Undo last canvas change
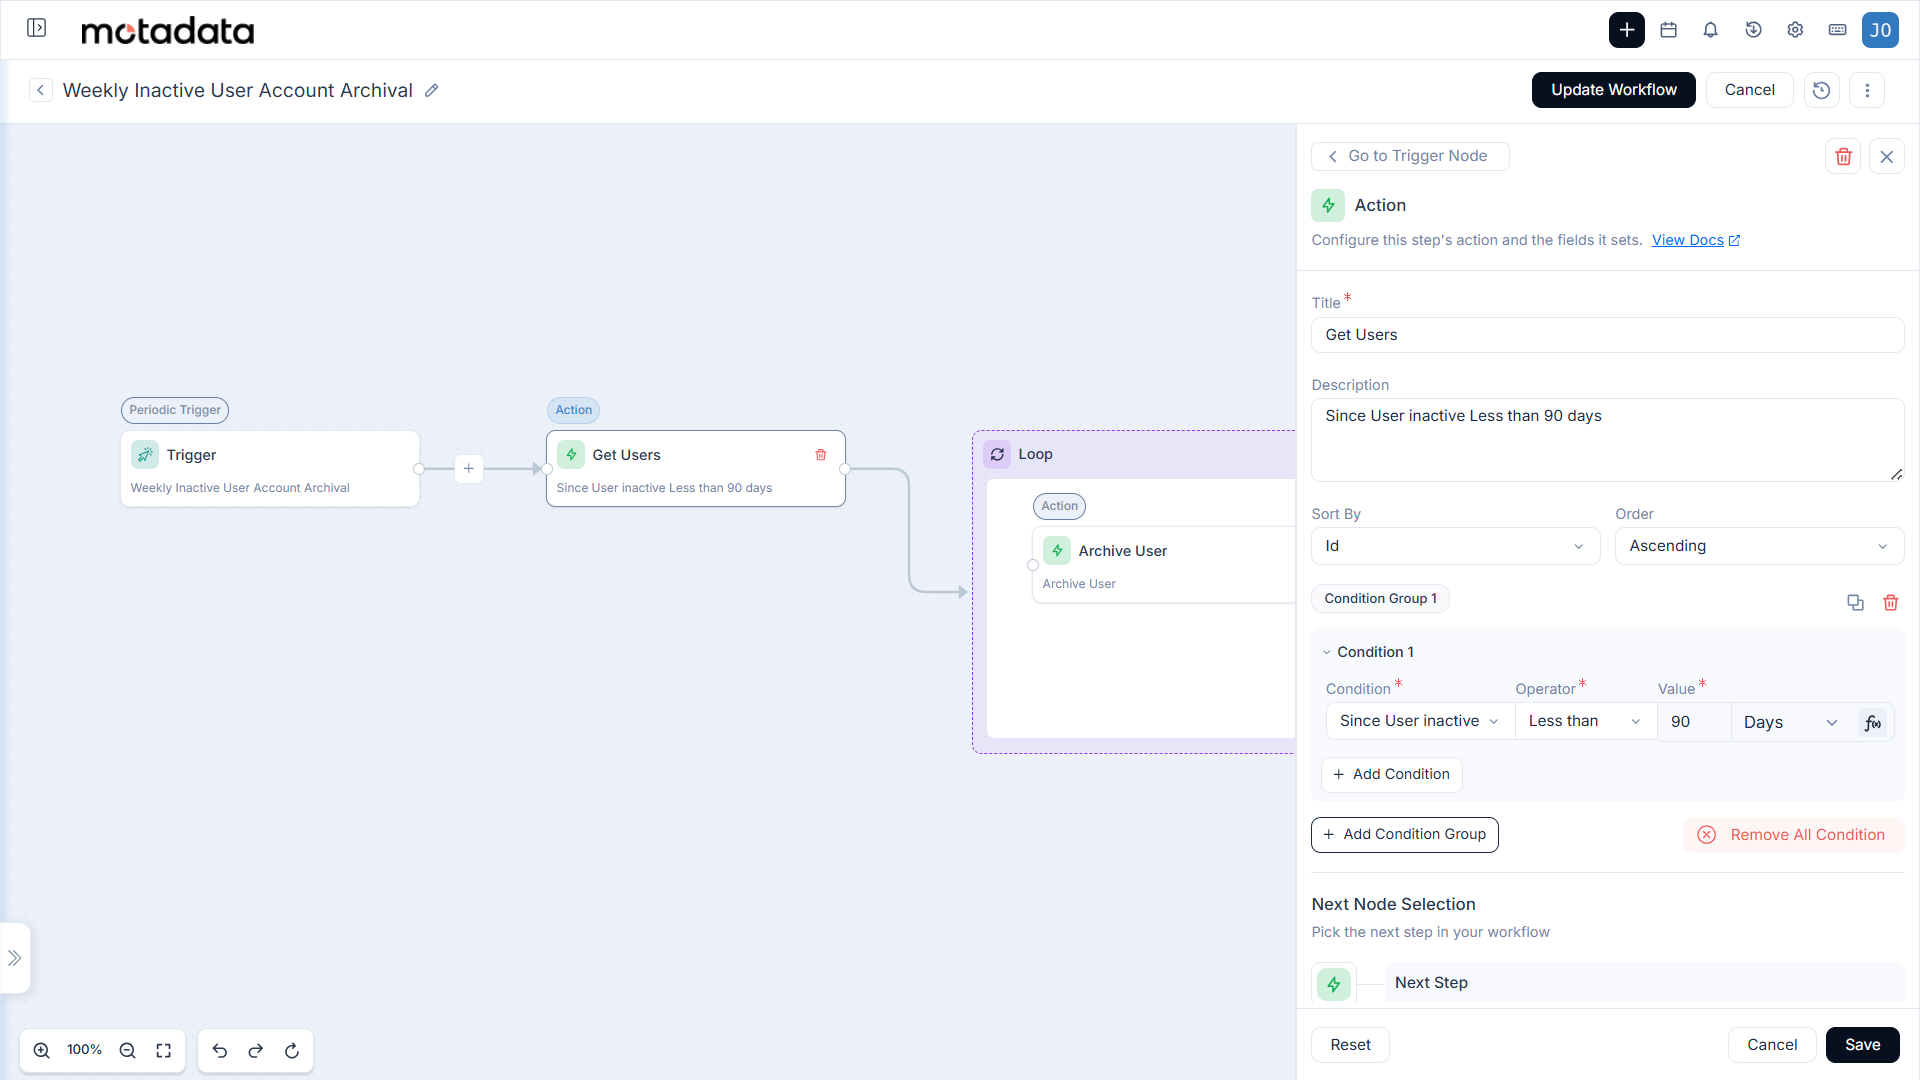The height and width of the screenshot is (1080, 1920). [220, 1050]
